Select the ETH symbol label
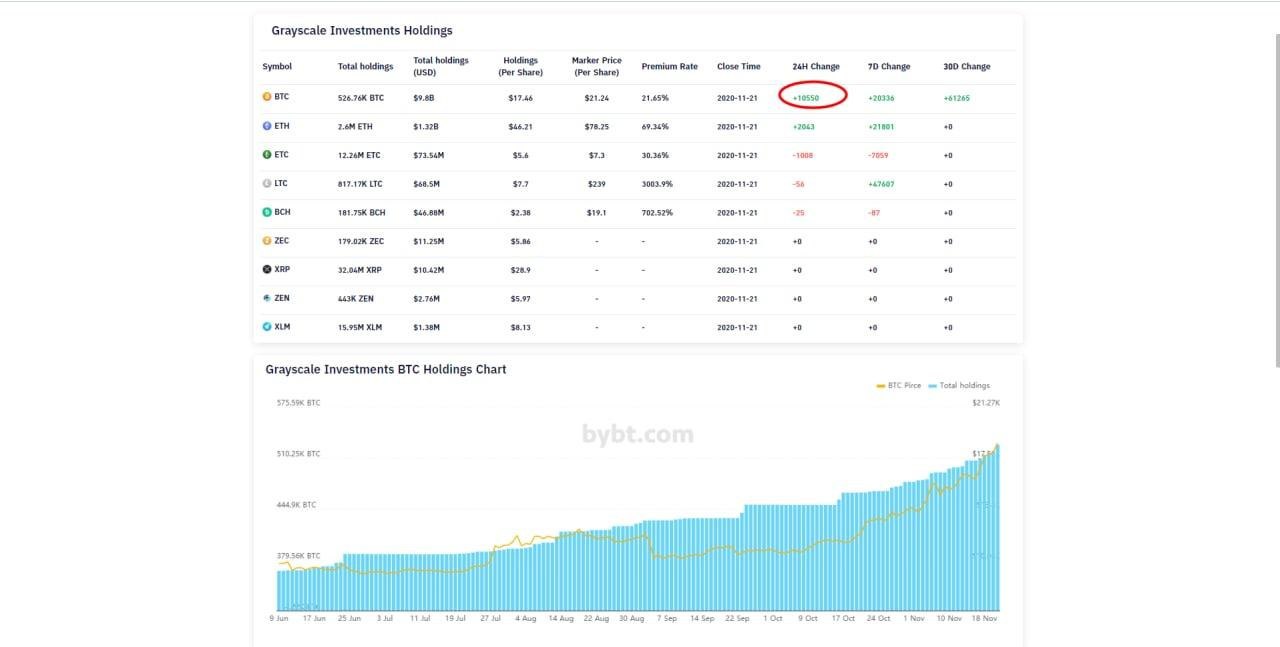The width and height of the screenshot is (1280, 647). (282, 126)
